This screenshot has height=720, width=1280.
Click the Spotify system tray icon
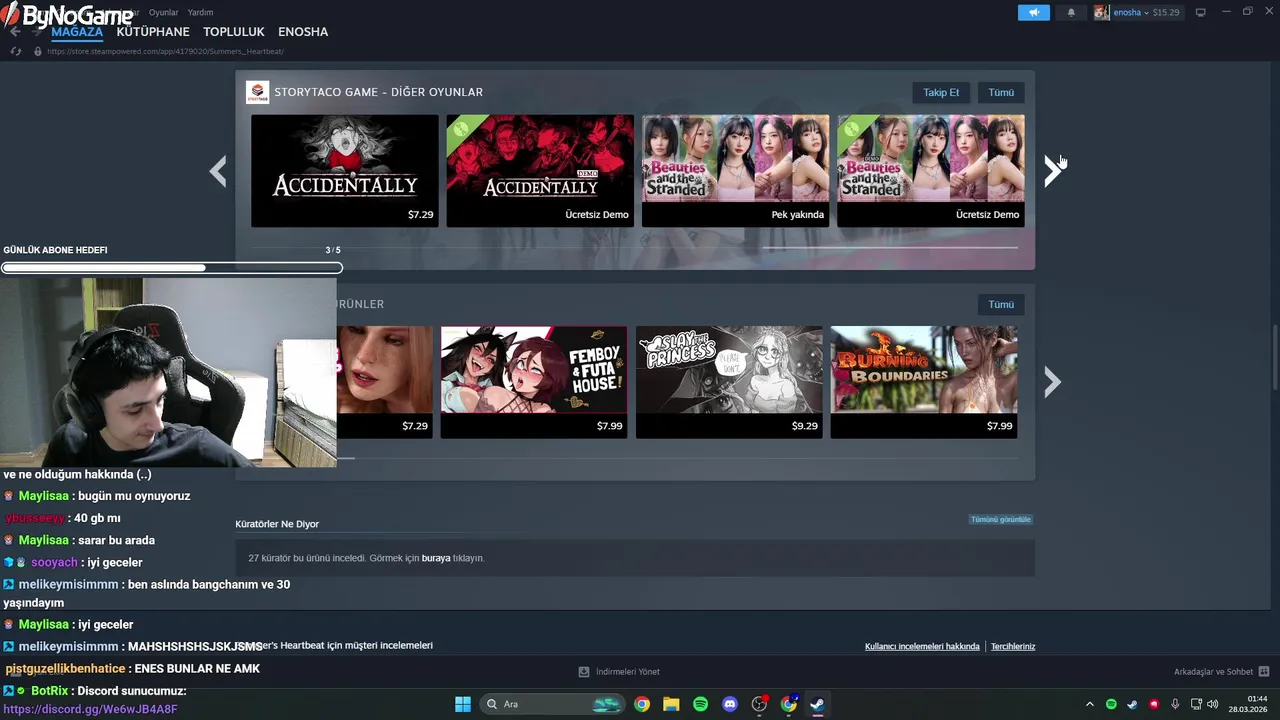pyautogui.click(x=1111, y=704)
